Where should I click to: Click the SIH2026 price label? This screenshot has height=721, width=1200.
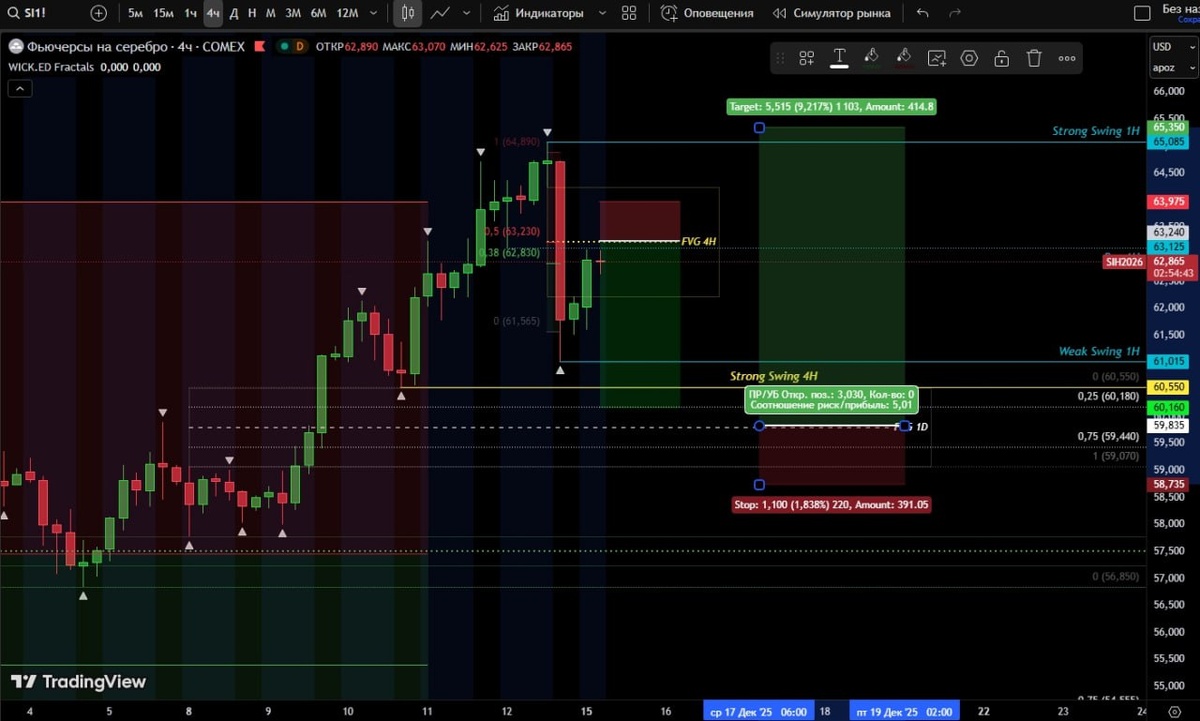pyautogui.click(x=1124, y=262)
